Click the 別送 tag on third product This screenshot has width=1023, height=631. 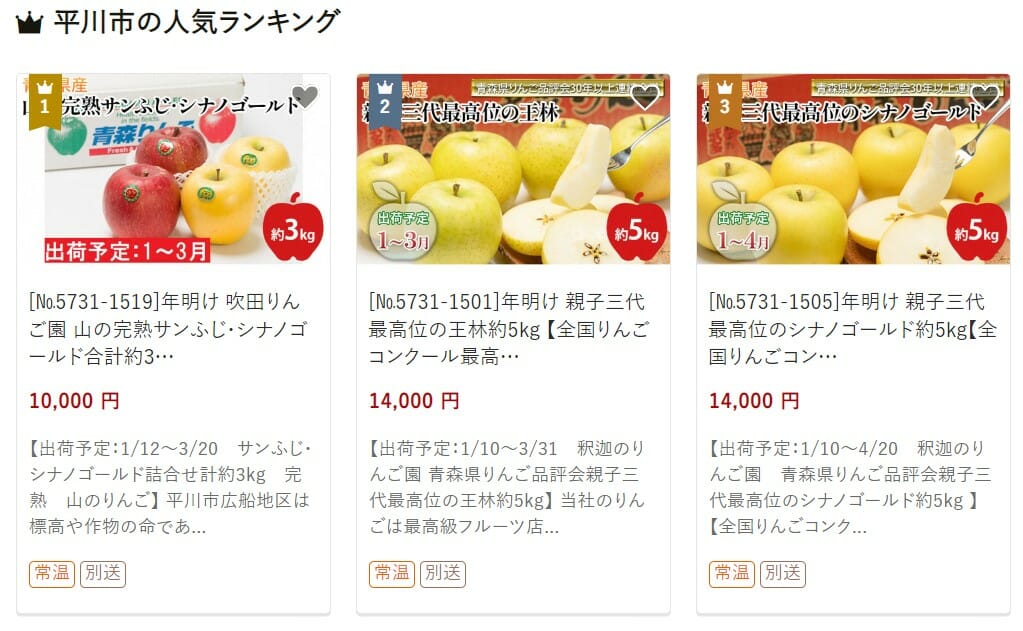[x=783, y=574]
